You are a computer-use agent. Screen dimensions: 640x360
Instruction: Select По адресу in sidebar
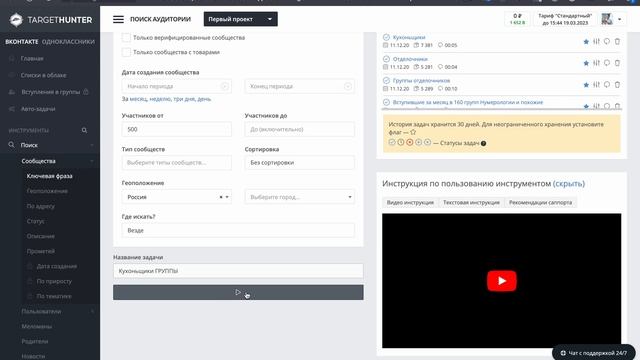tap(40, 206)
